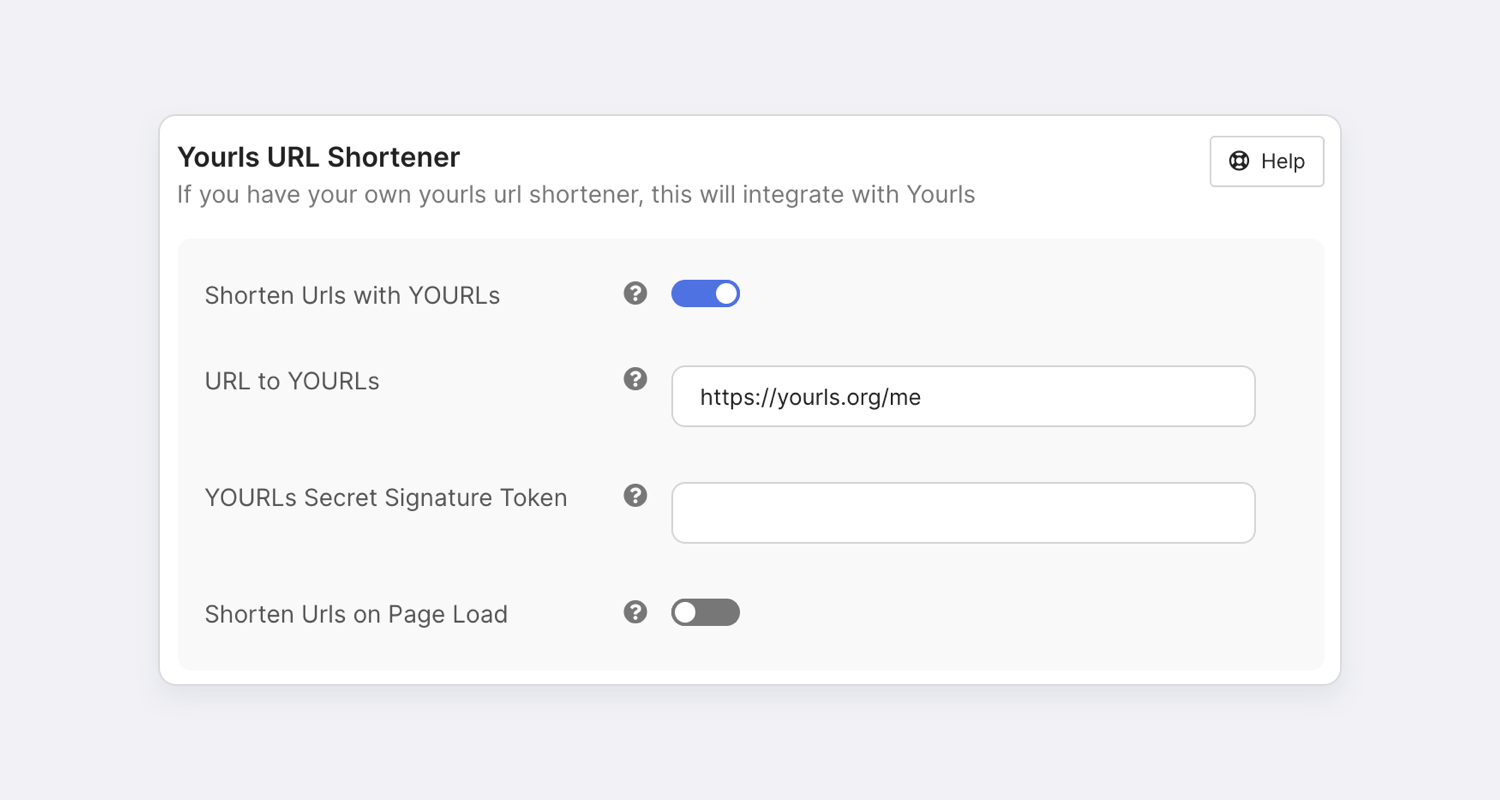Click help icon for Shorten Urls on Page Load
Image resolution: width=1500 pixels, height=800 pixels.
click(x=635, y=611)
